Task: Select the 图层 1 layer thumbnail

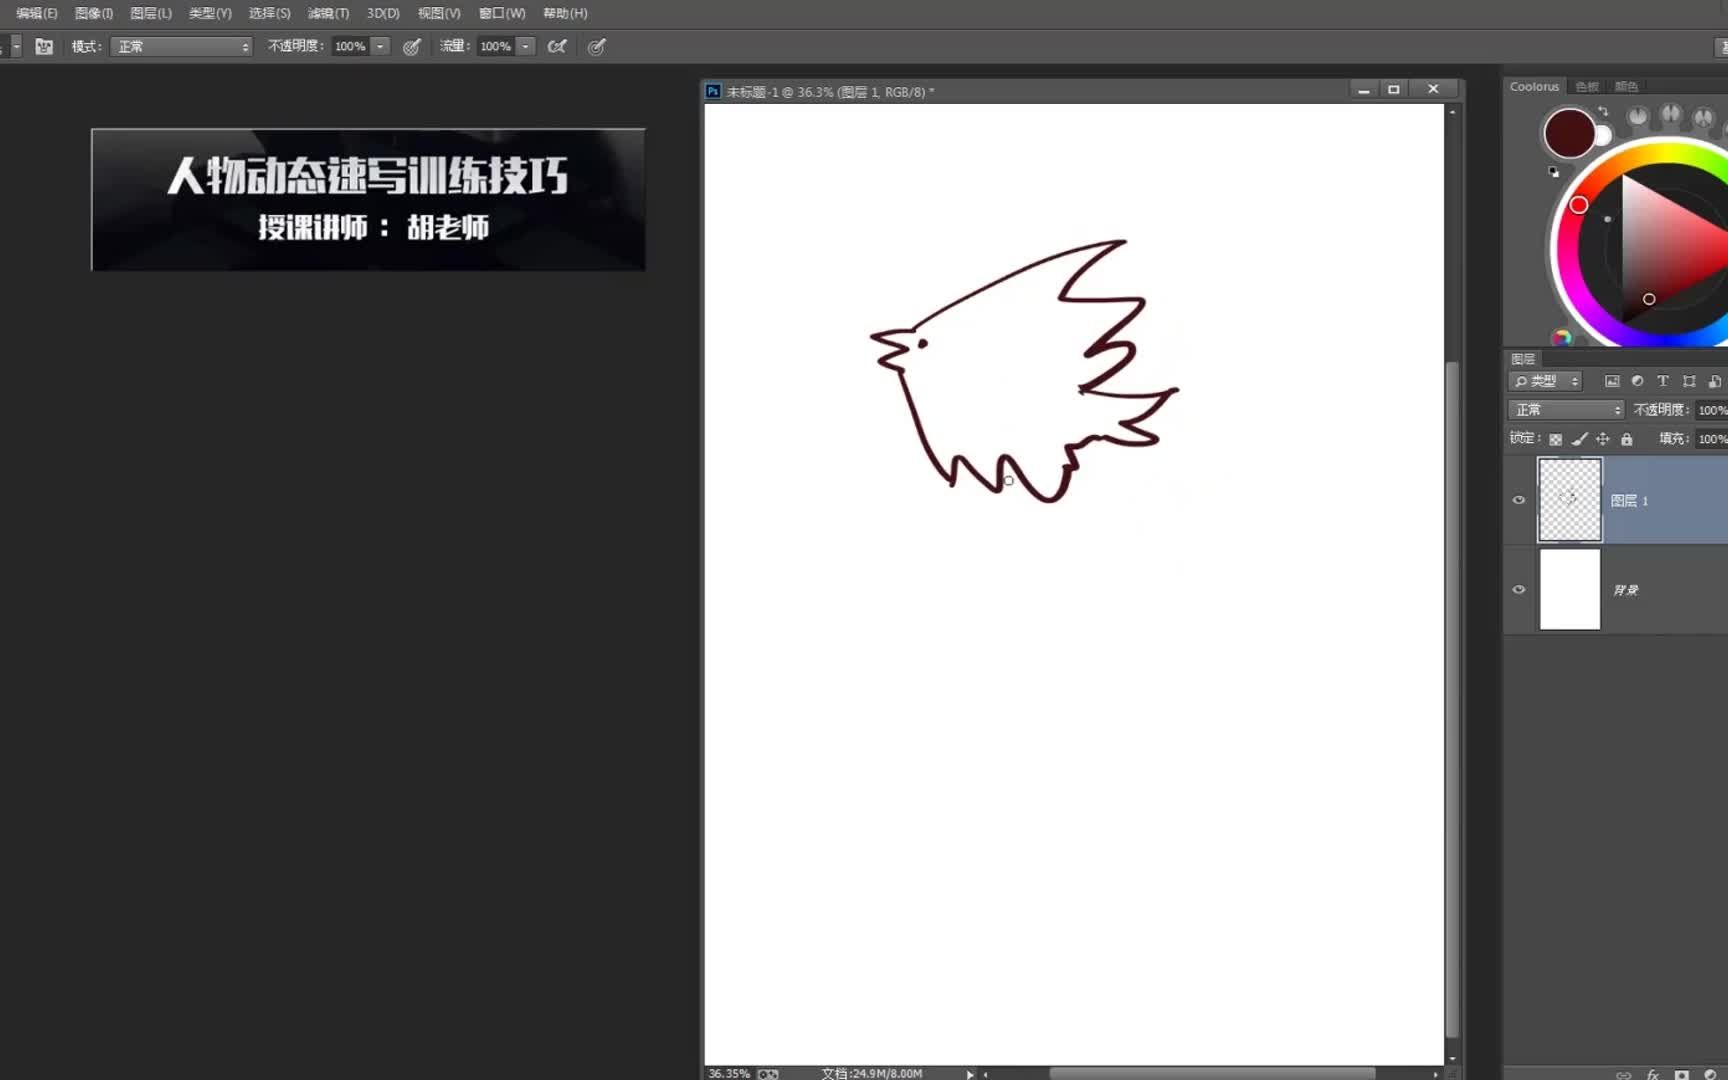Action: pyautogui.click(x=1569, y=500)
